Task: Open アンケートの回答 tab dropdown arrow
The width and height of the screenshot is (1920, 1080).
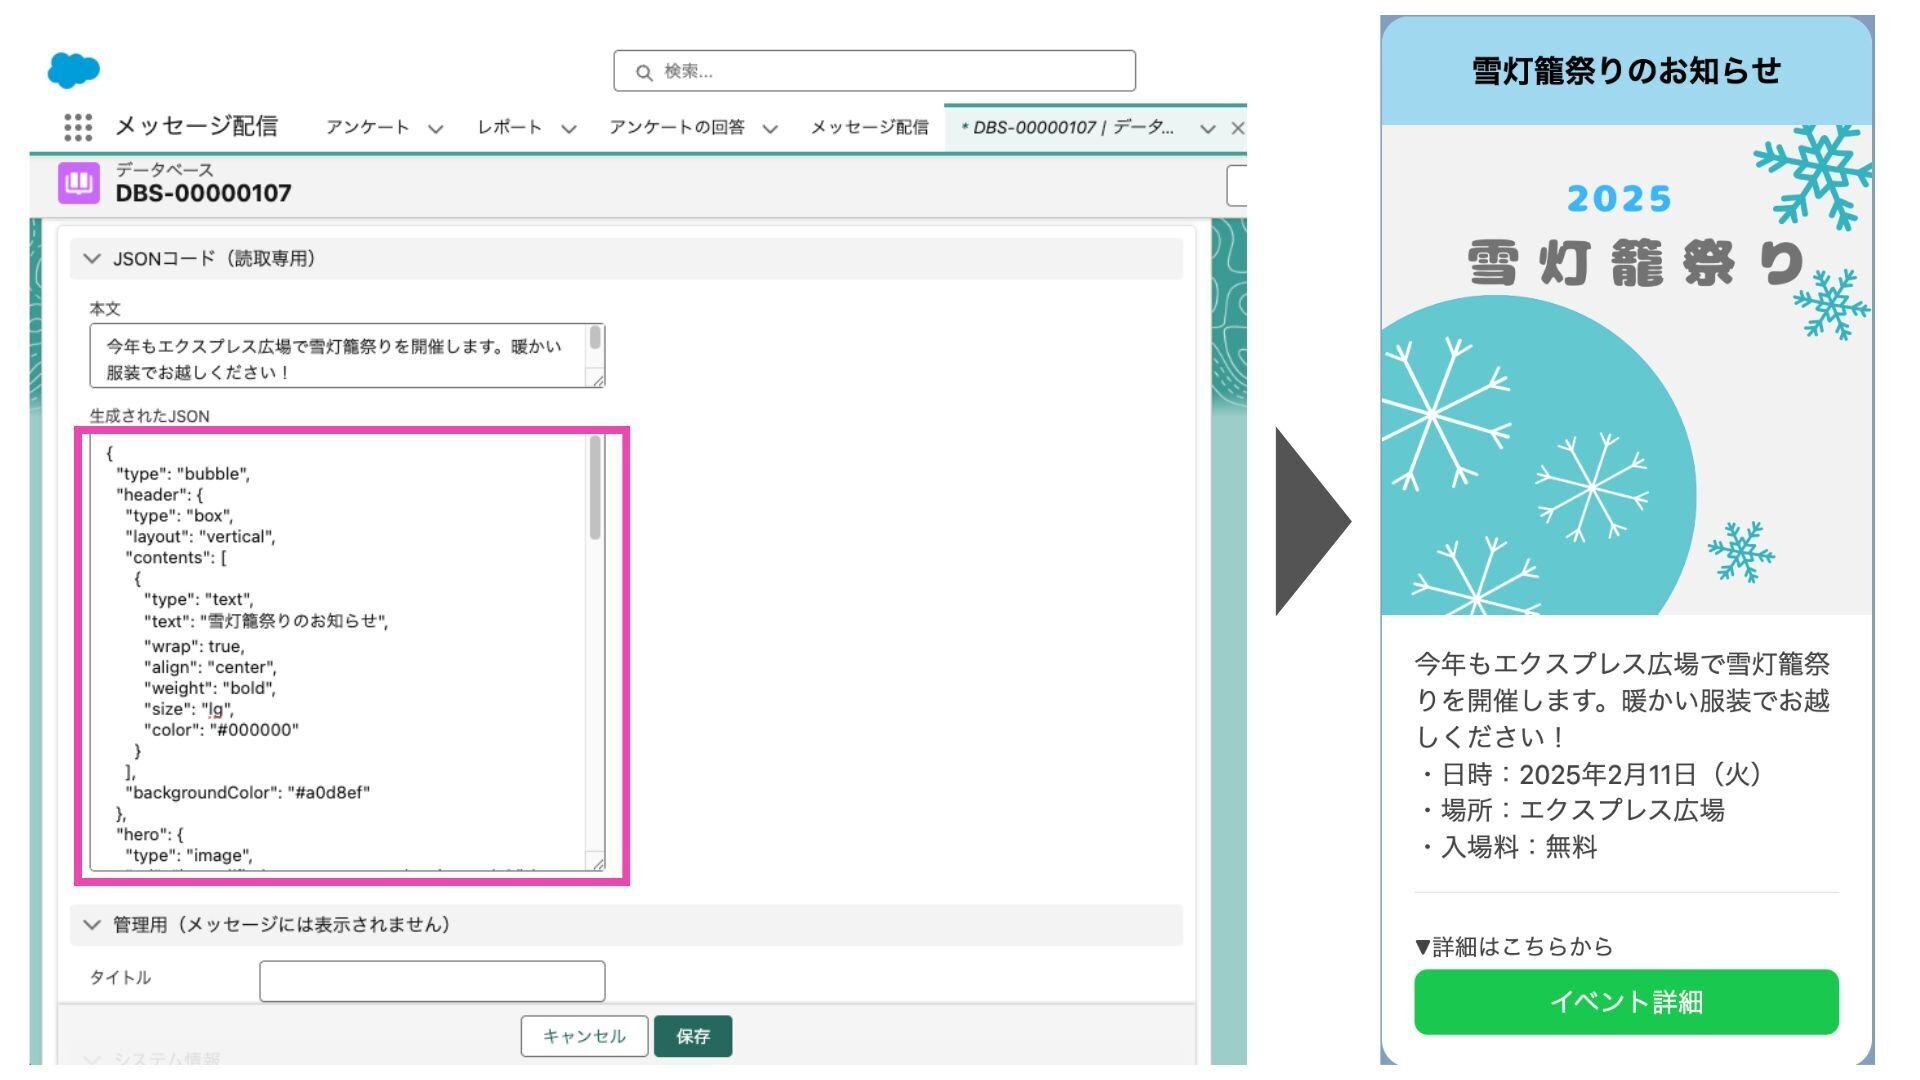Action: [x=769, y=128]
